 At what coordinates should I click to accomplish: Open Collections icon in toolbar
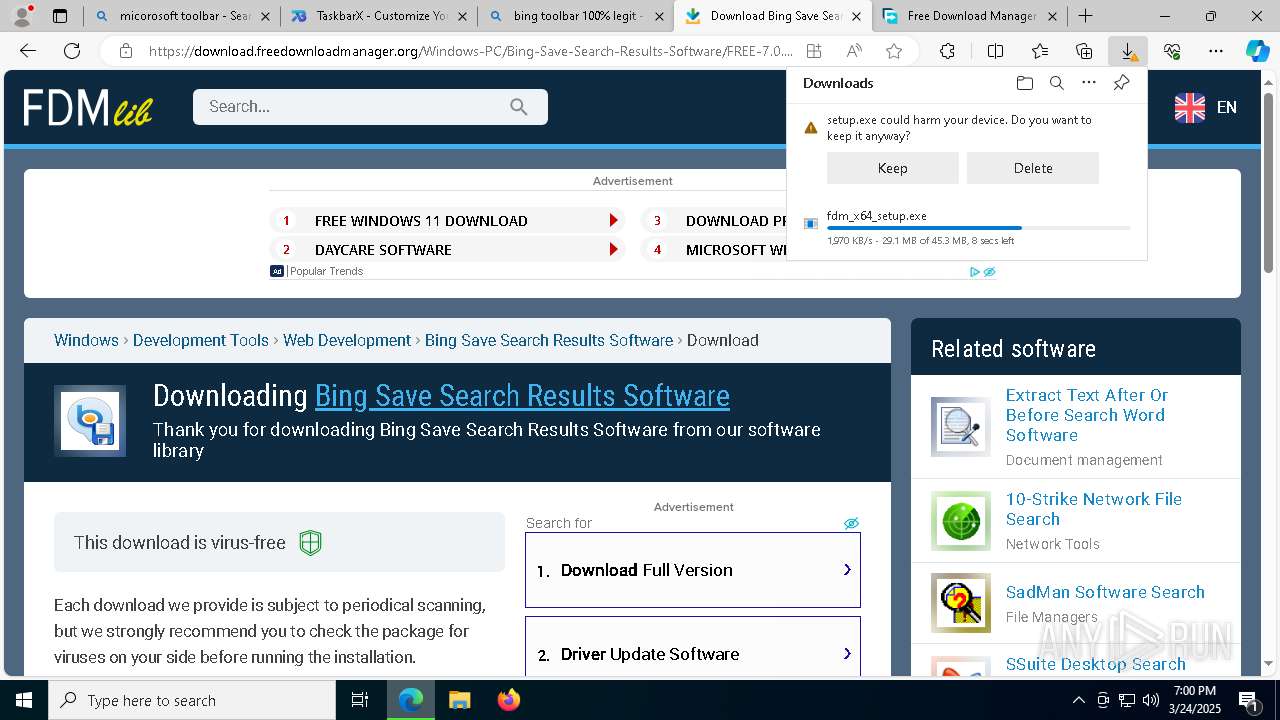[x=1084, y=51]
